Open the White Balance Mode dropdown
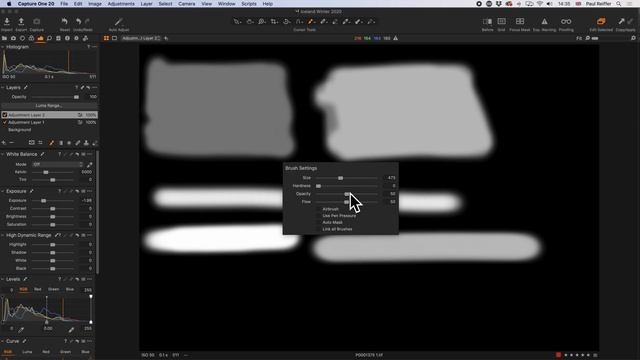Image resolution: width=640 pixels, height=360 pixels. (x=58, y=164)
